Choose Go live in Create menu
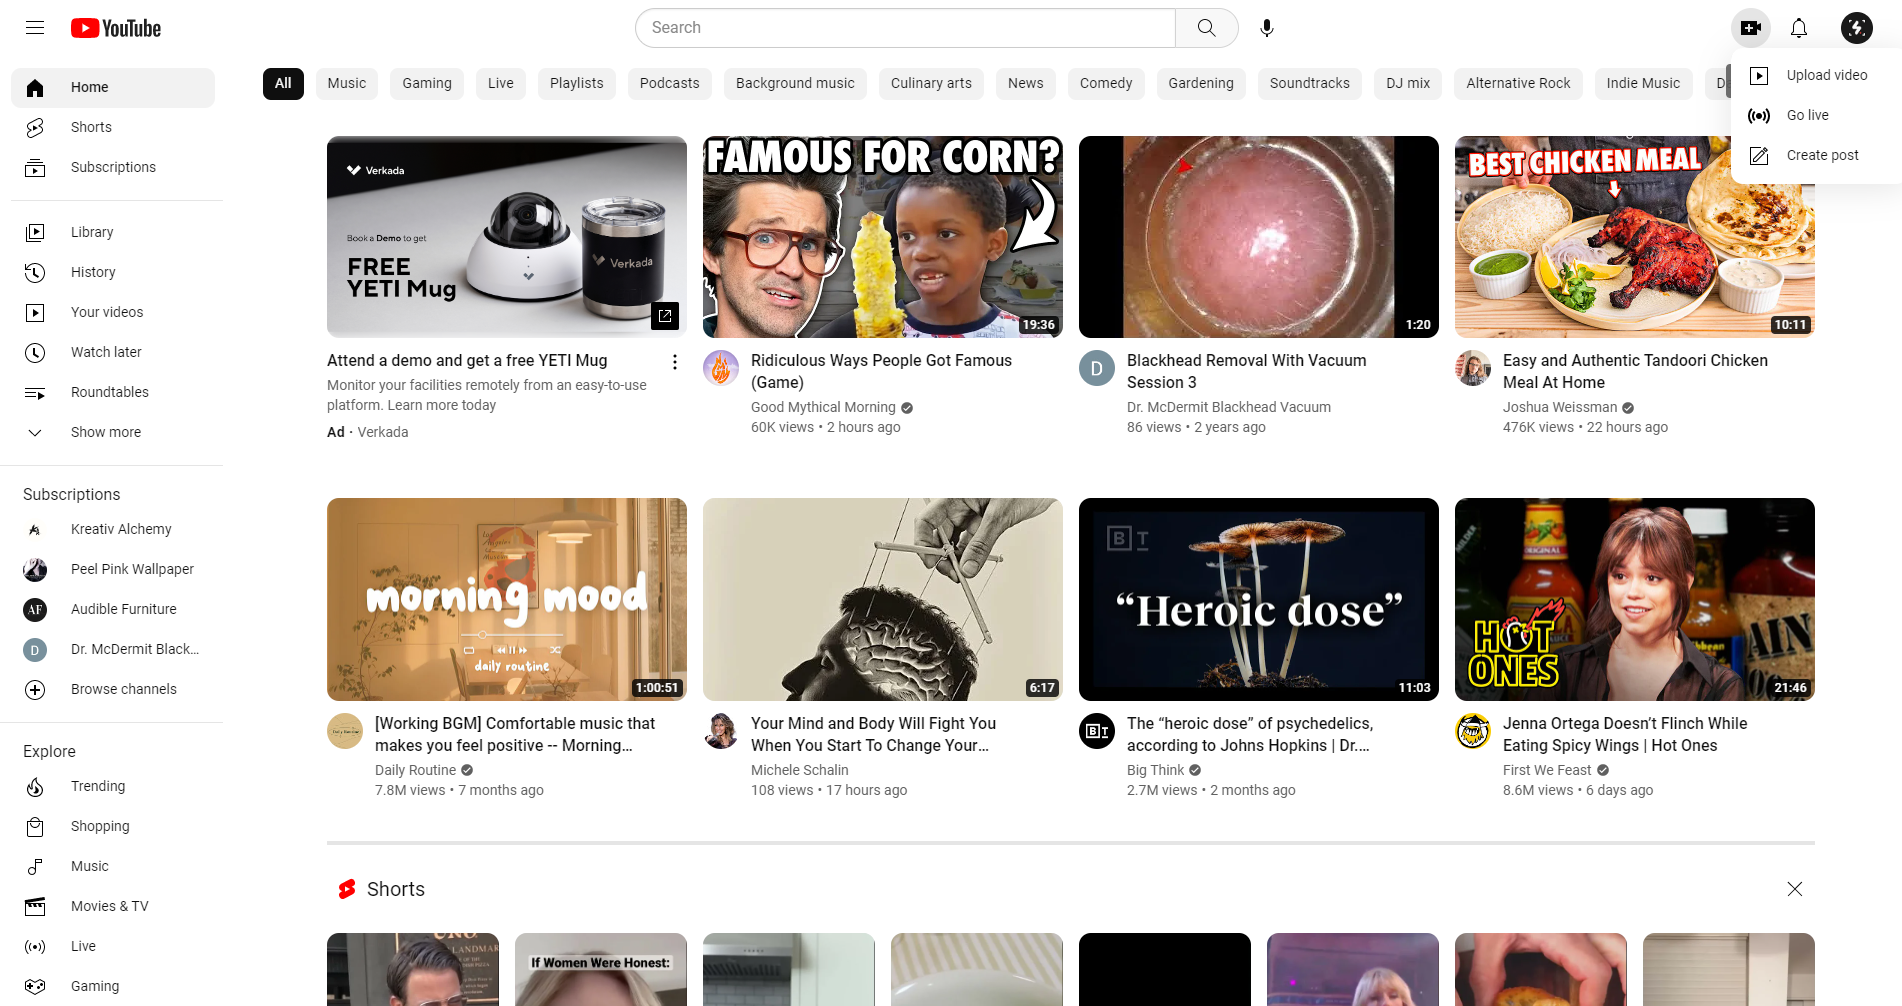Image resolution: width=1902 pixels, height=1006 pixels. click(1817, 115)
